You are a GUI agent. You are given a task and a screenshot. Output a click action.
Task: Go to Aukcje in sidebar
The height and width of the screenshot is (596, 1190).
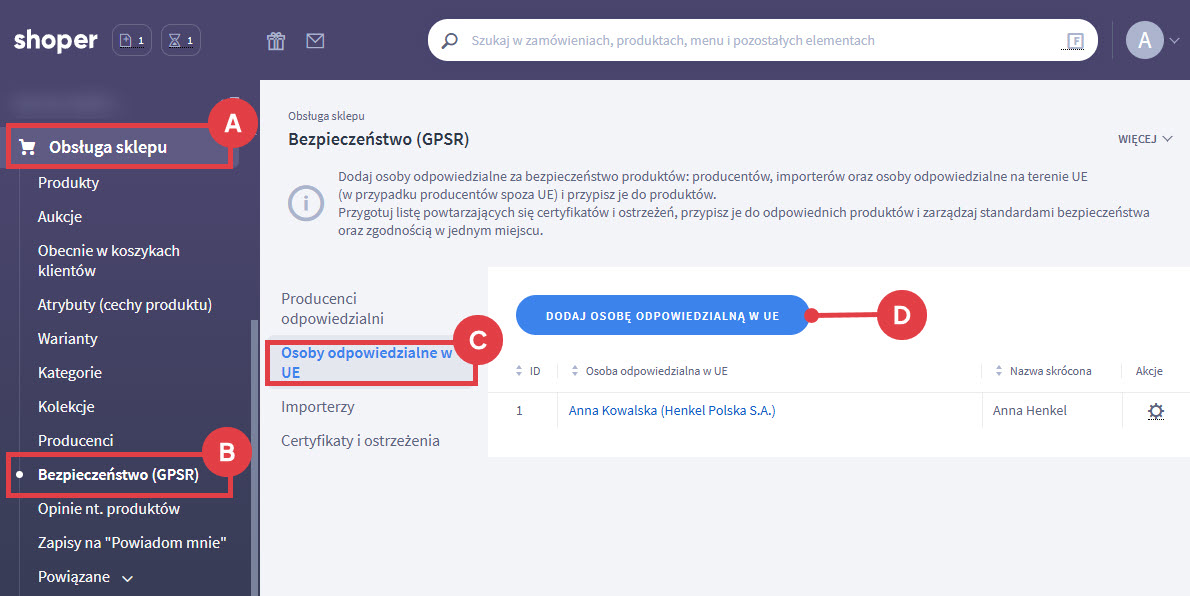pyautogui.click(x=60, y=217)
